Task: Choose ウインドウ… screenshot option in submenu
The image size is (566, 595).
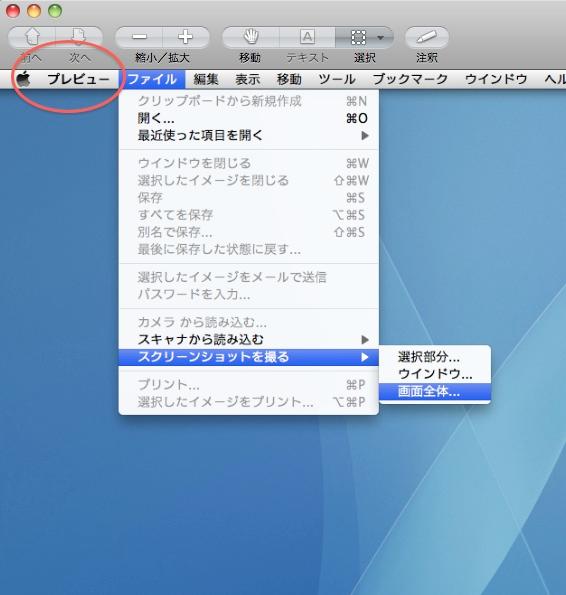Action: 435,374
